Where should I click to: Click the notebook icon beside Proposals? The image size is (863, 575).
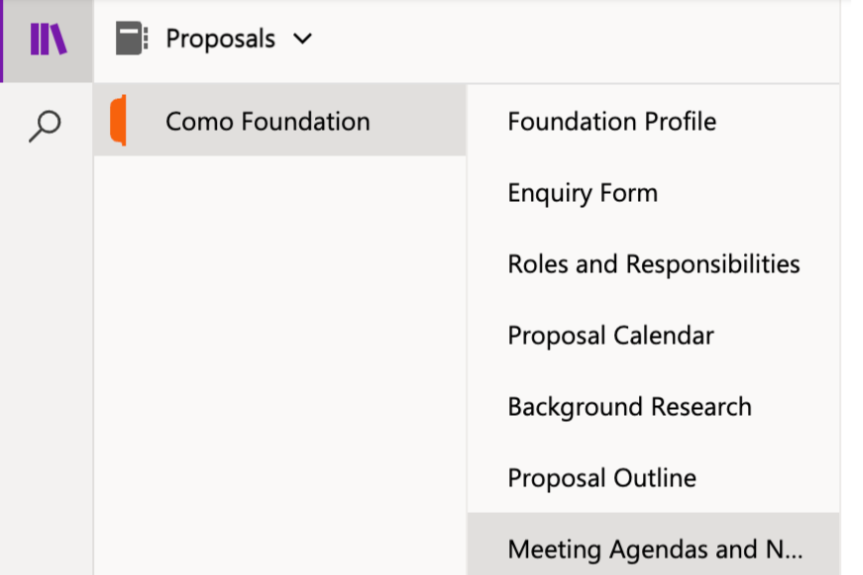tap(132, 39)
